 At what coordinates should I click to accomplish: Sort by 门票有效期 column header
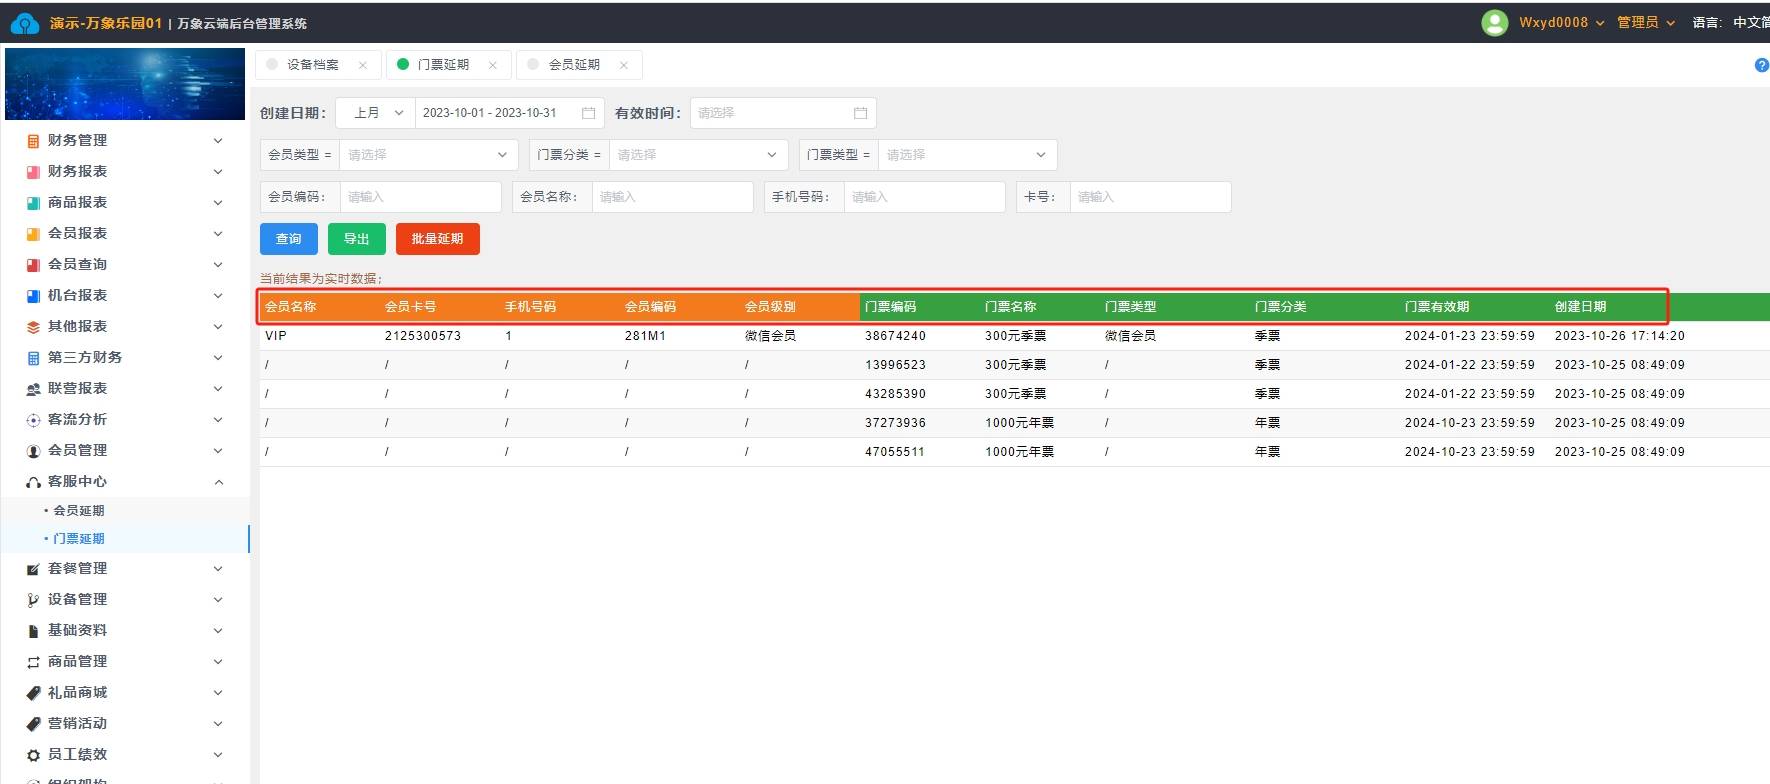point(1437,307)
